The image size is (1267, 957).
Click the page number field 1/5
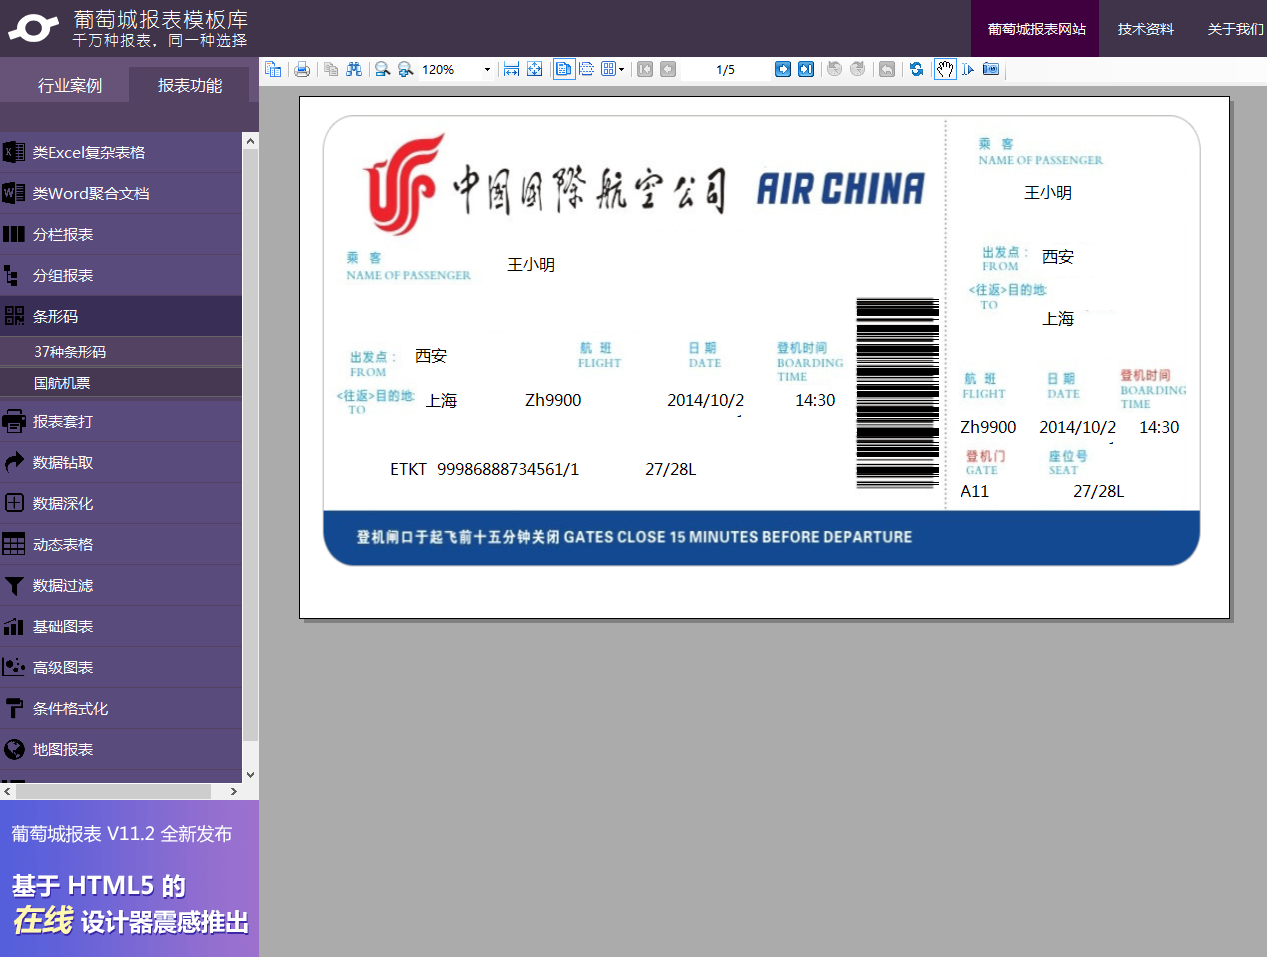tap(725, 69)
